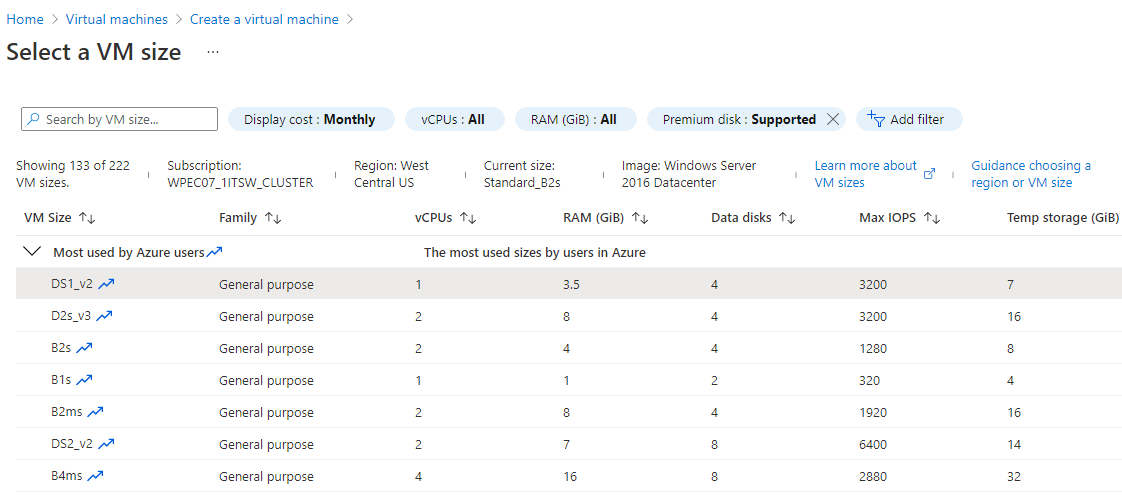Image resolution: width=1122 pixels, height=495 pixels.
Task: Open Guidance choosing a region or VM size
Action: 1031,174
